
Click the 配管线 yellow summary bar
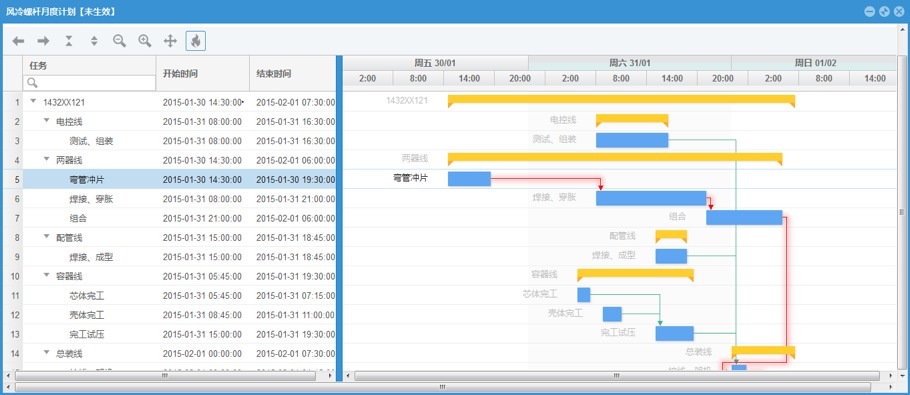pyautogui.click(x=671, y=236)
